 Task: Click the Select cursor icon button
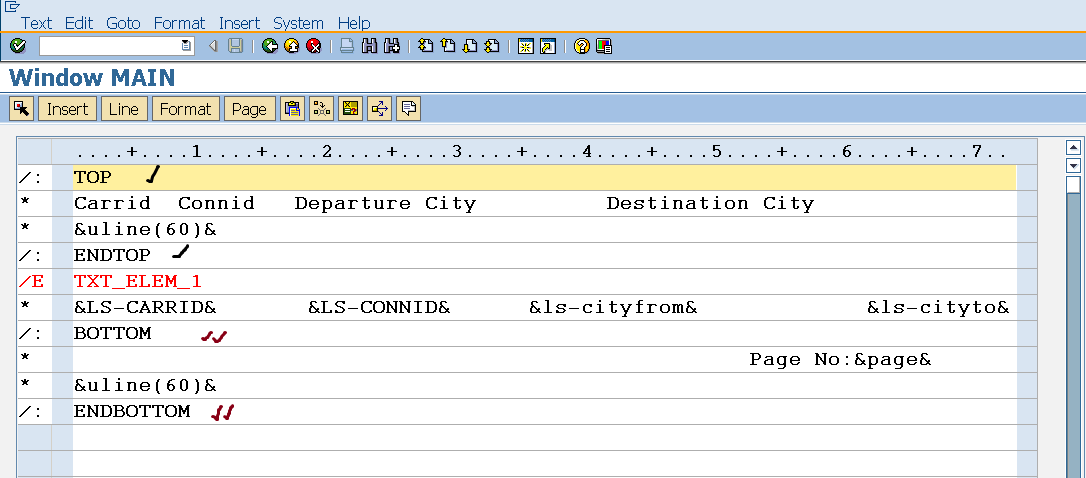click(21, 109)
